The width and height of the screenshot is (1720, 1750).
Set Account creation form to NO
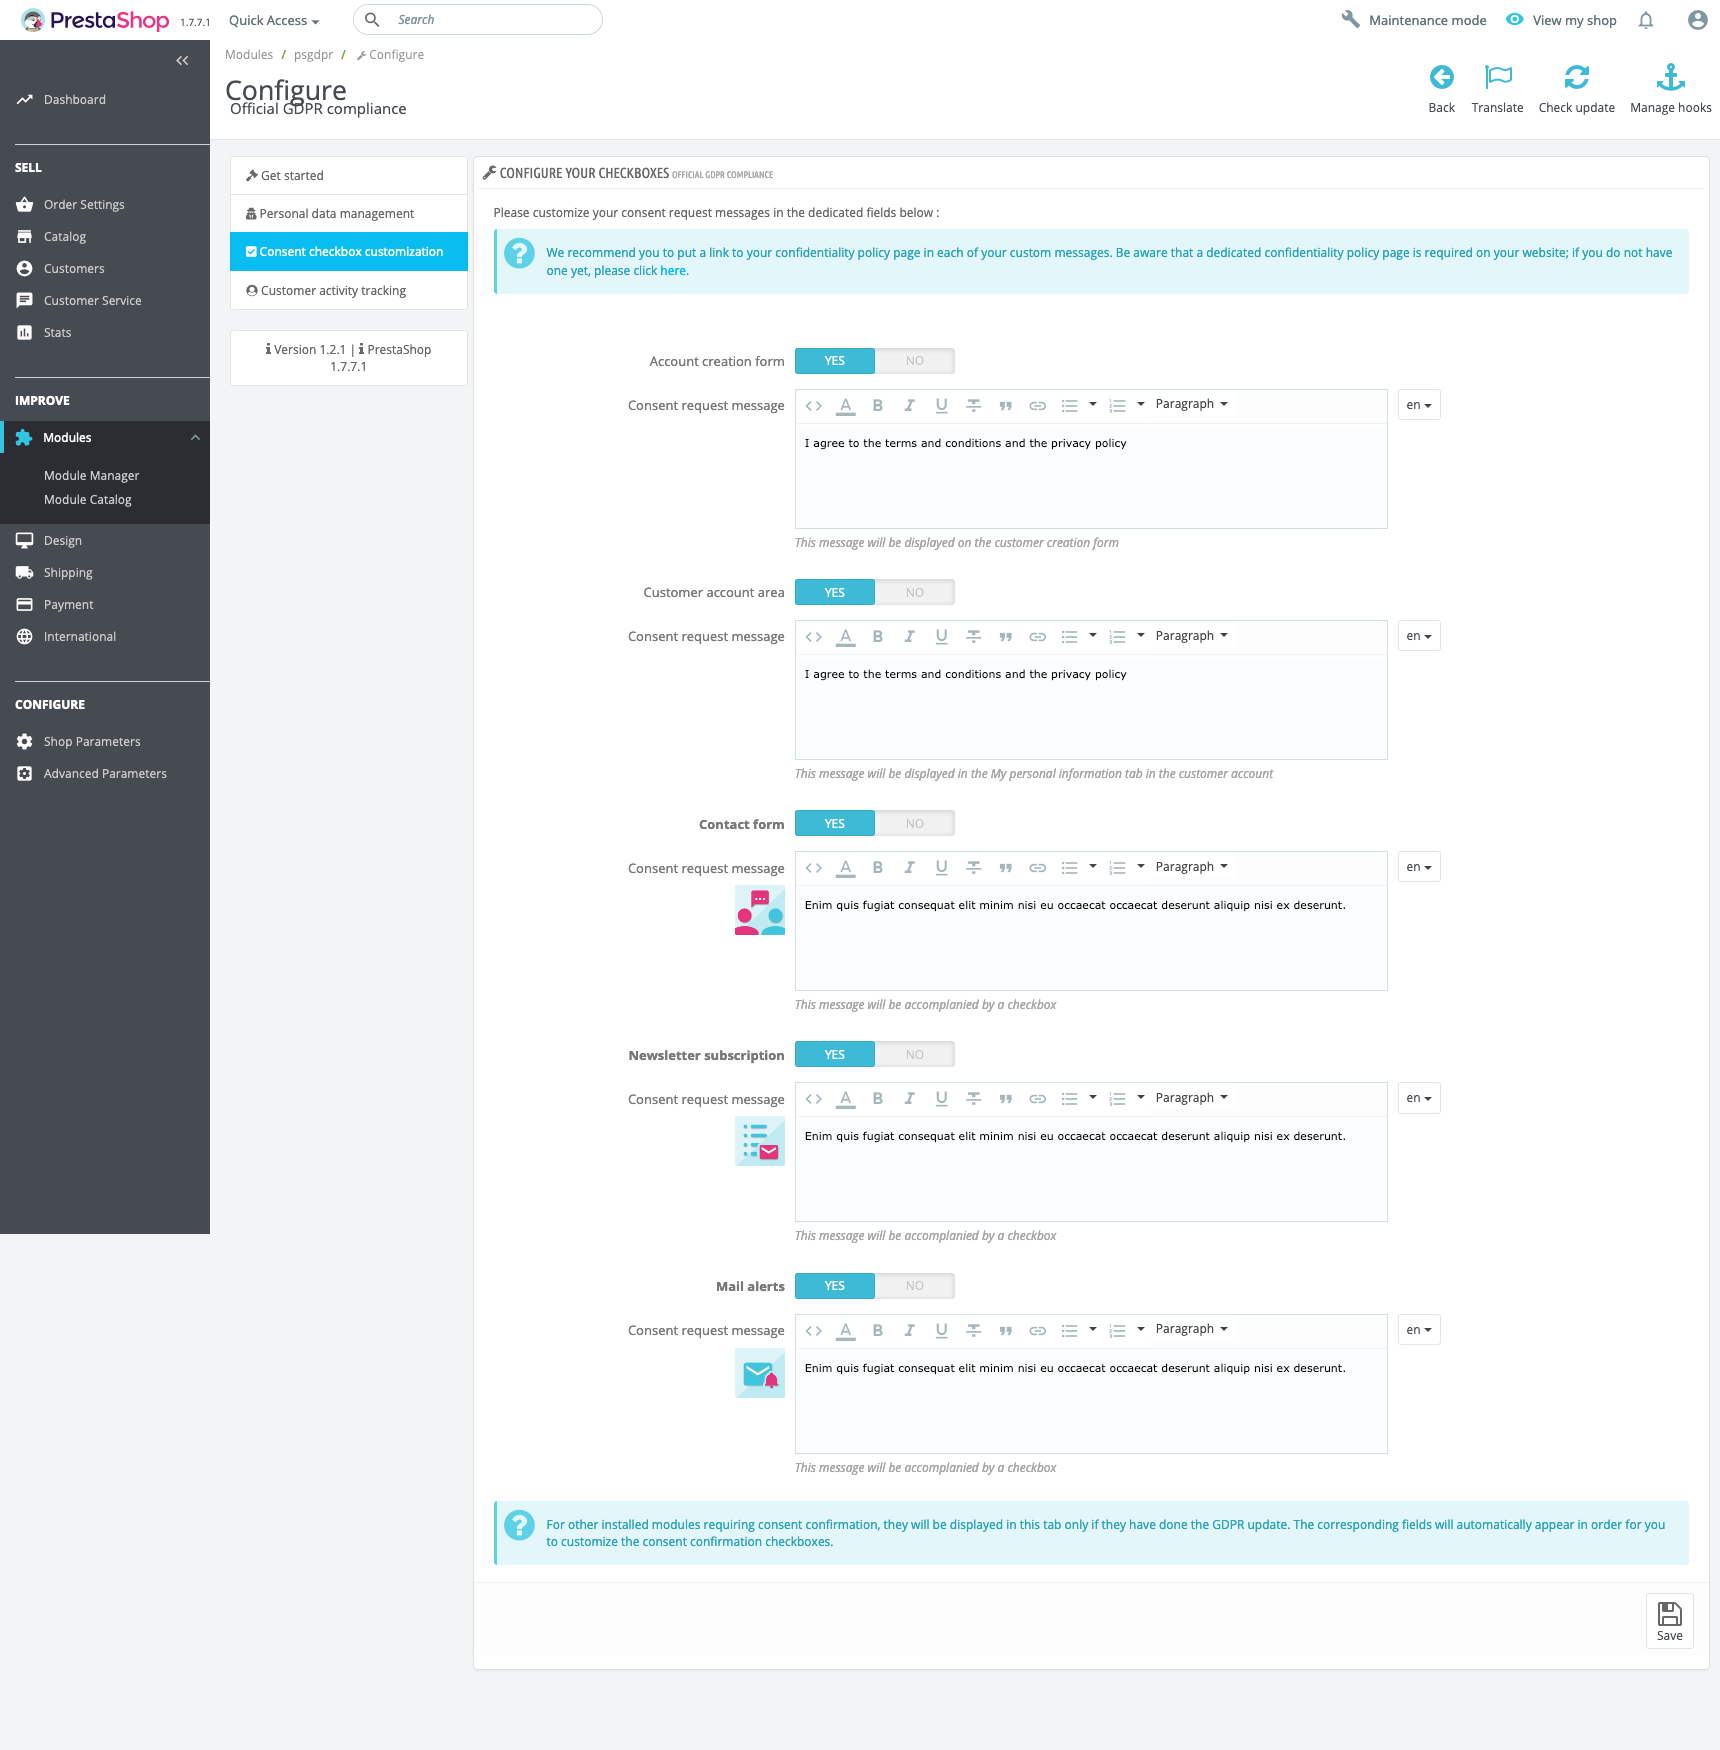[914, 361]
